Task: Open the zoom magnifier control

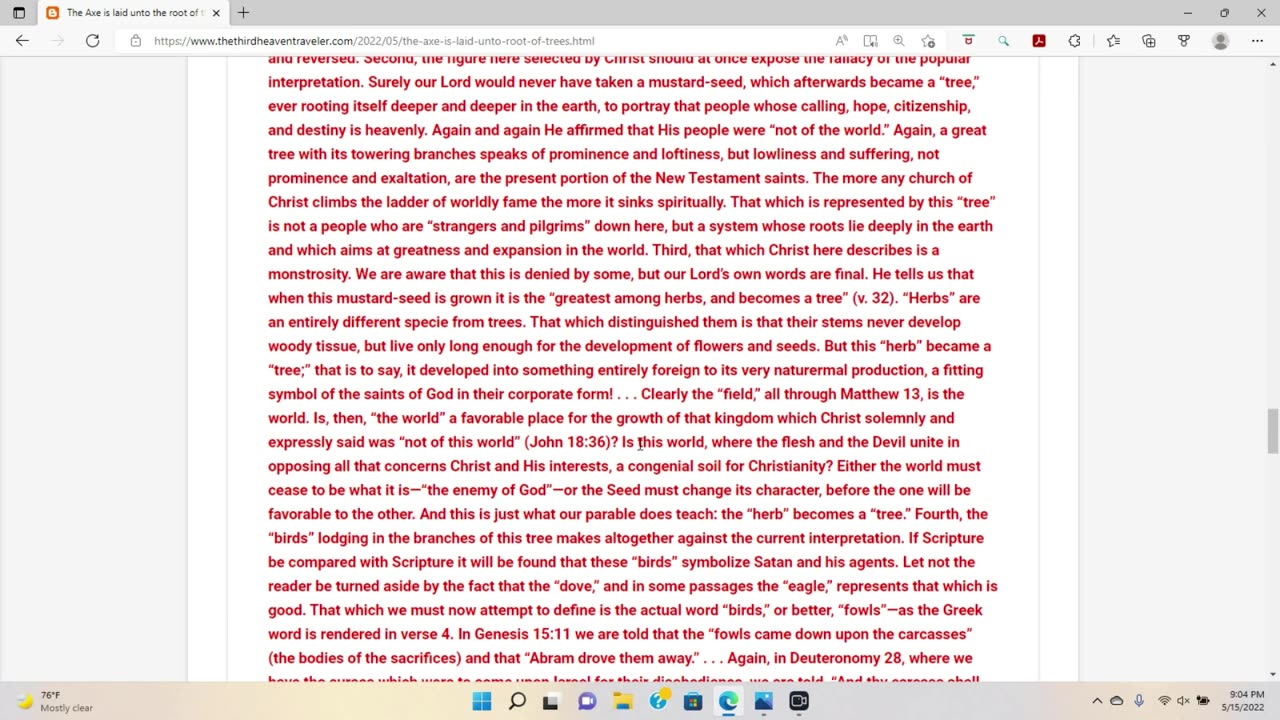Action: (898, 41)
